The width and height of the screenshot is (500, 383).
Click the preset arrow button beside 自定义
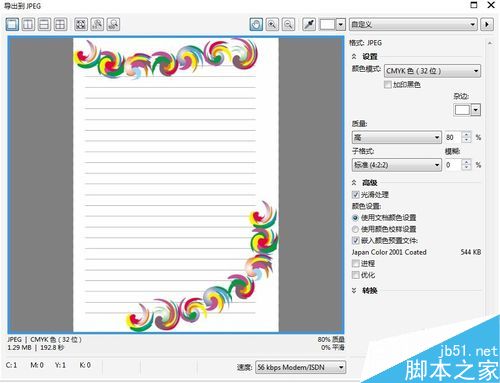(x=487, y=24)
